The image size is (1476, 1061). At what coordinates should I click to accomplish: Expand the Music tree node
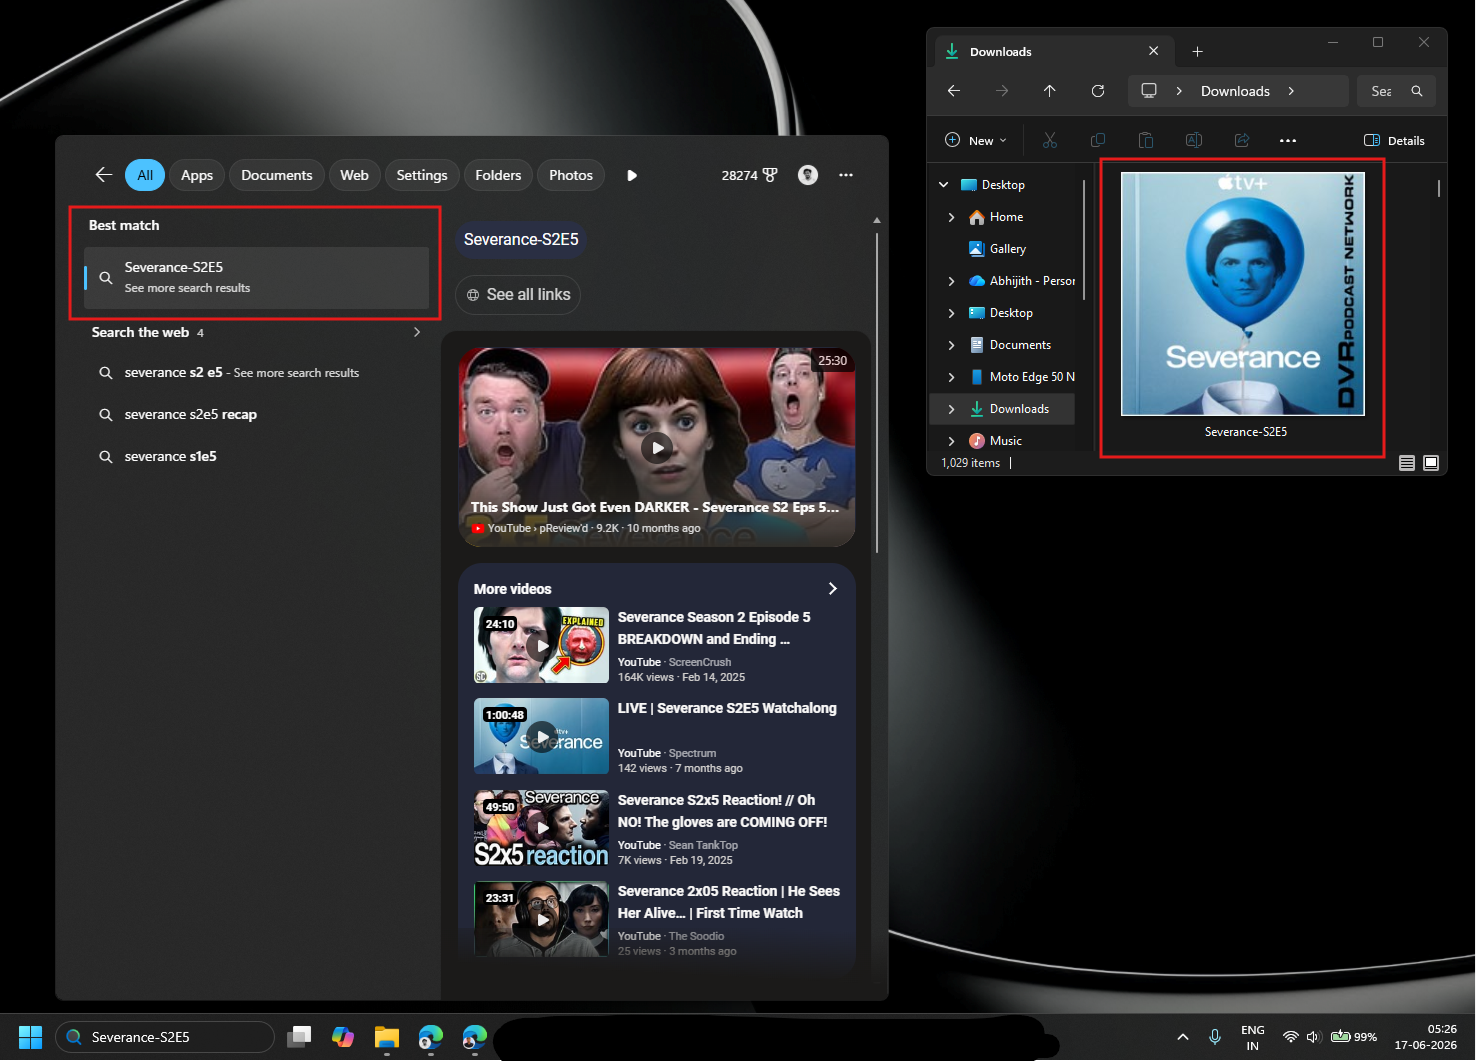[x=951, y=441]
